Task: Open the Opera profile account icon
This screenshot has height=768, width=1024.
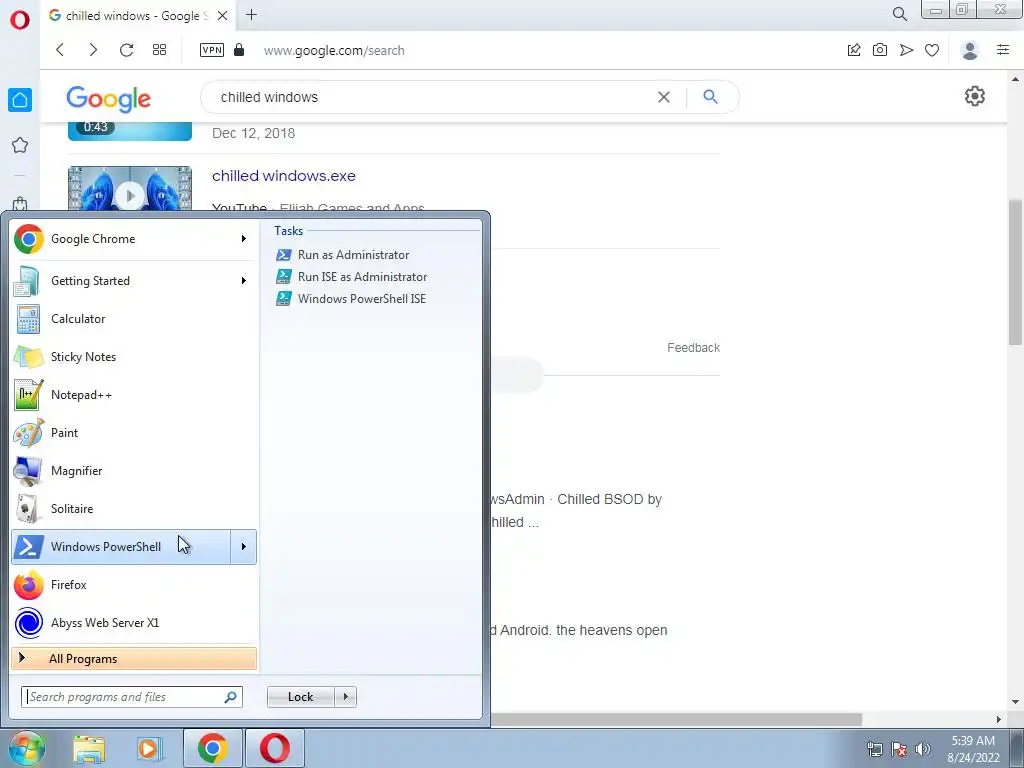Action: coord(970,50)
